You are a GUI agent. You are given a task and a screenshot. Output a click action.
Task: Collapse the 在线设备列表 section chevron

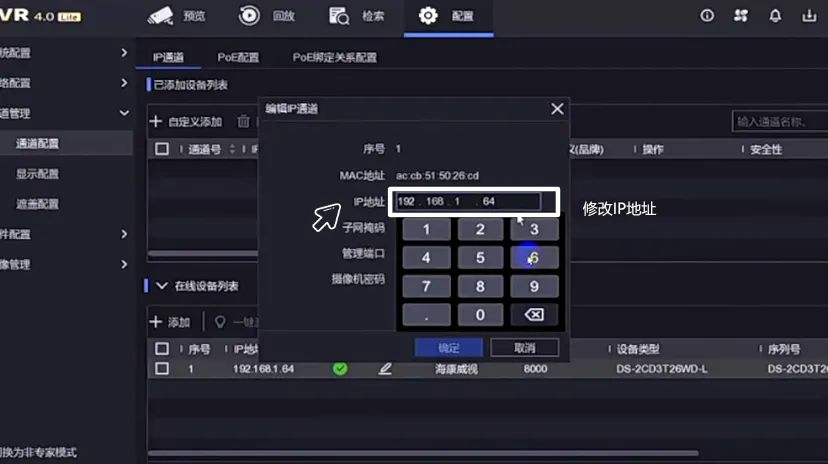(161, 286)
